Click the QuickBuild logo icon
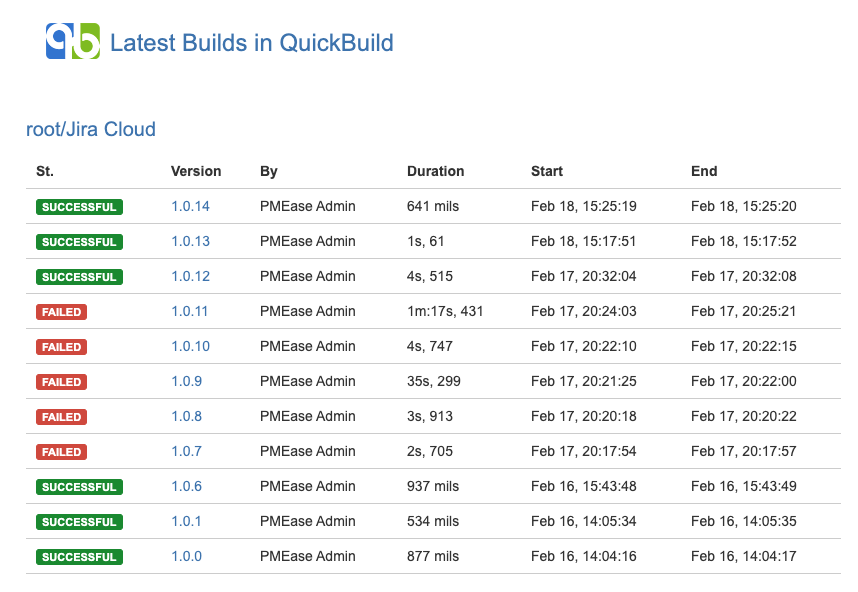 point(73,41)
